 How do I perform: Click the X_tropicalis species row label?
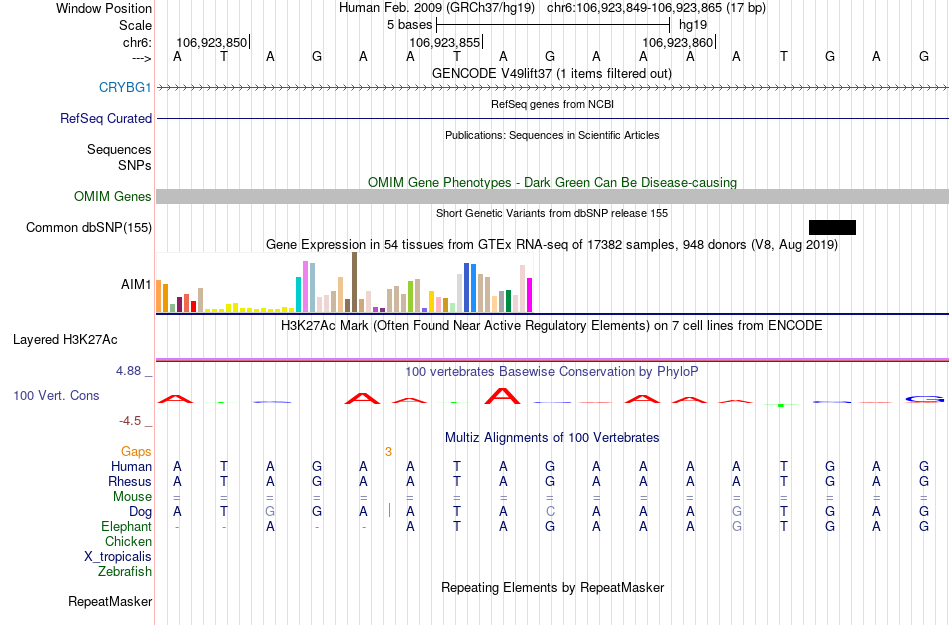coord(118,557)
